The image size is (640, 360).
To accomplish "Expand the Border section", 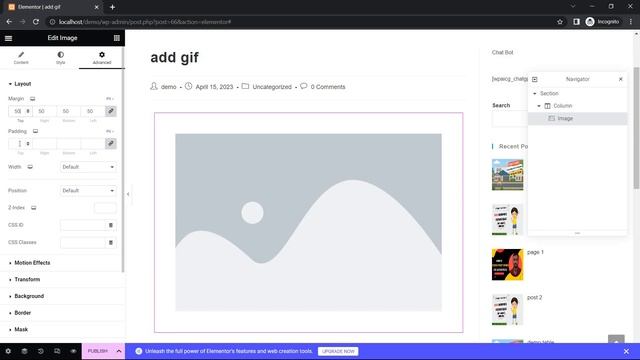I will [x=61, y=313].
